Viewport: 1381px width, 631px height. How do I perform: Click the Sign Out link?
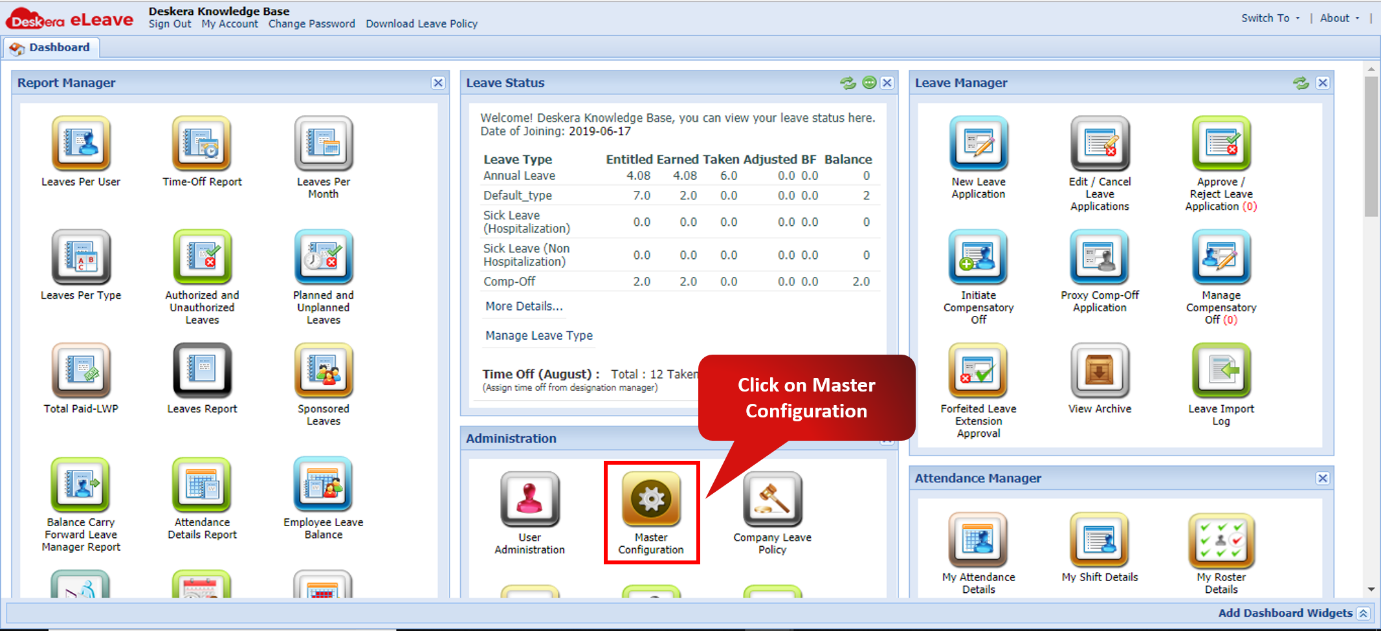[x=170, y=24]
